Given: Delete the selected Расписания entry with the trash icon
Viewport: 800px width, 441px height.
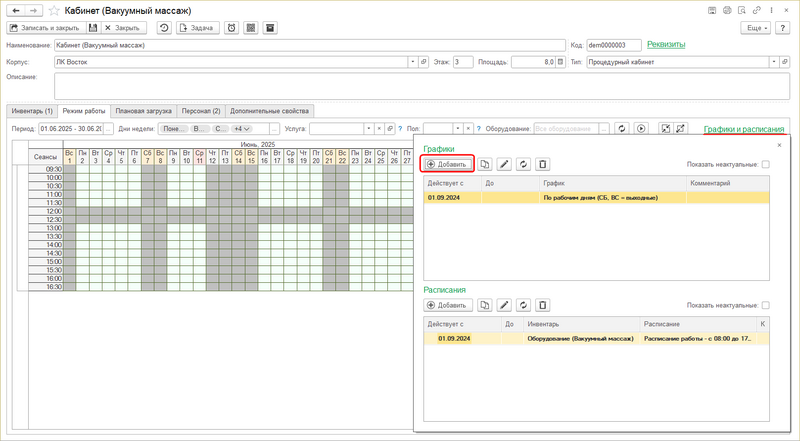Looking at the screenshot, I should 543,305.
